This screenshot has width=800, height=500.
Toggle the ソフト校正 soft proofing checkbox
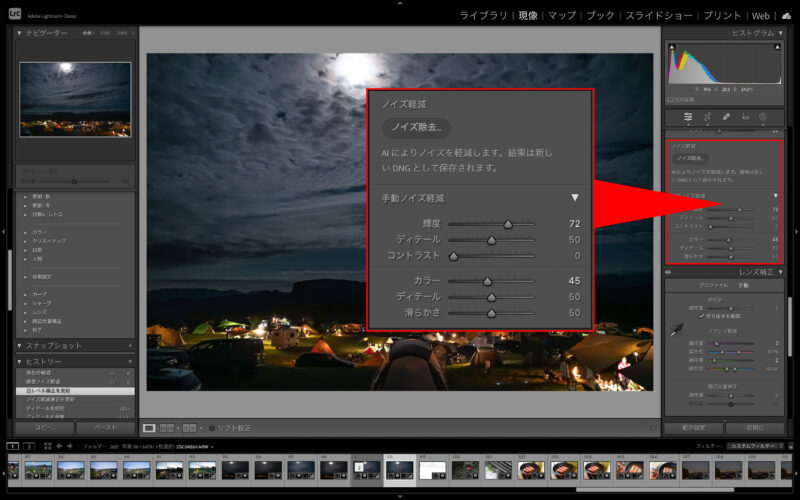click(212, 428)
